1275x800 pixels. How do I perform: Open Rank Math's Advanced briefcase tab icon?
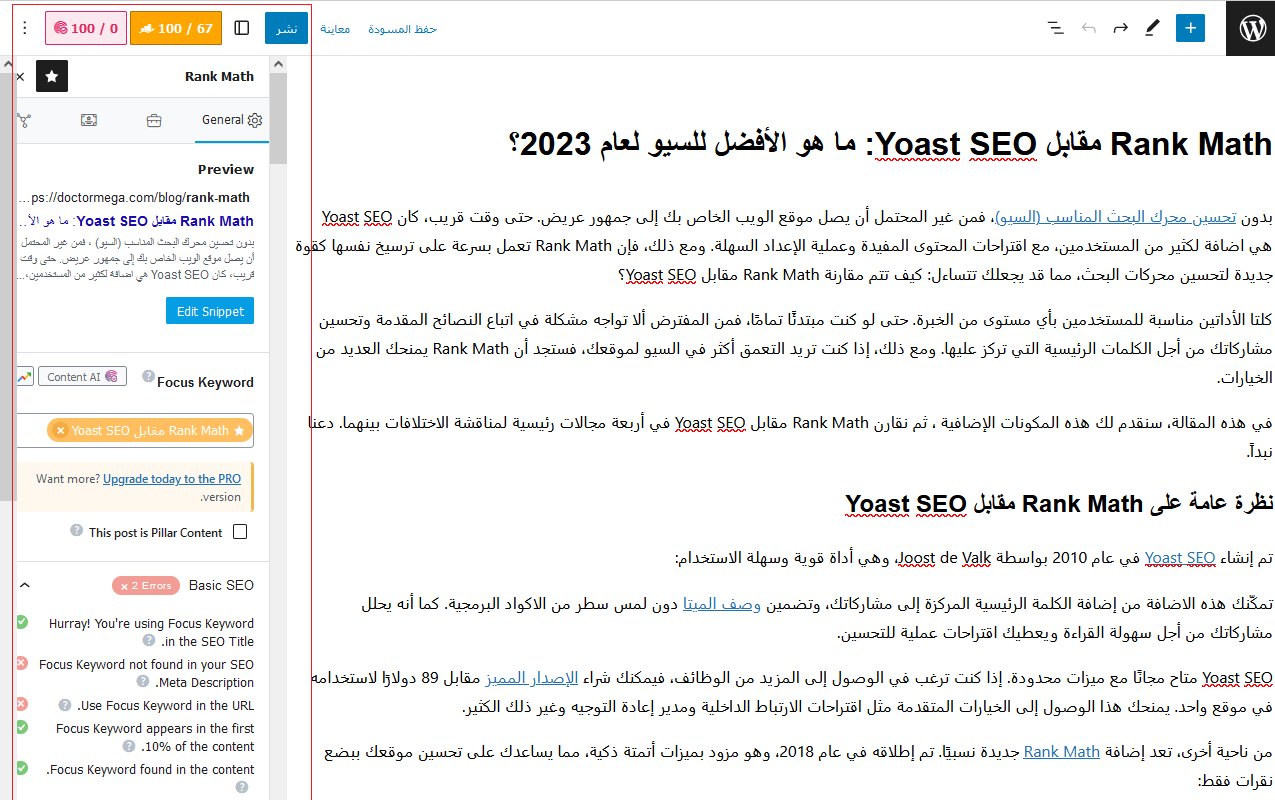153,119
